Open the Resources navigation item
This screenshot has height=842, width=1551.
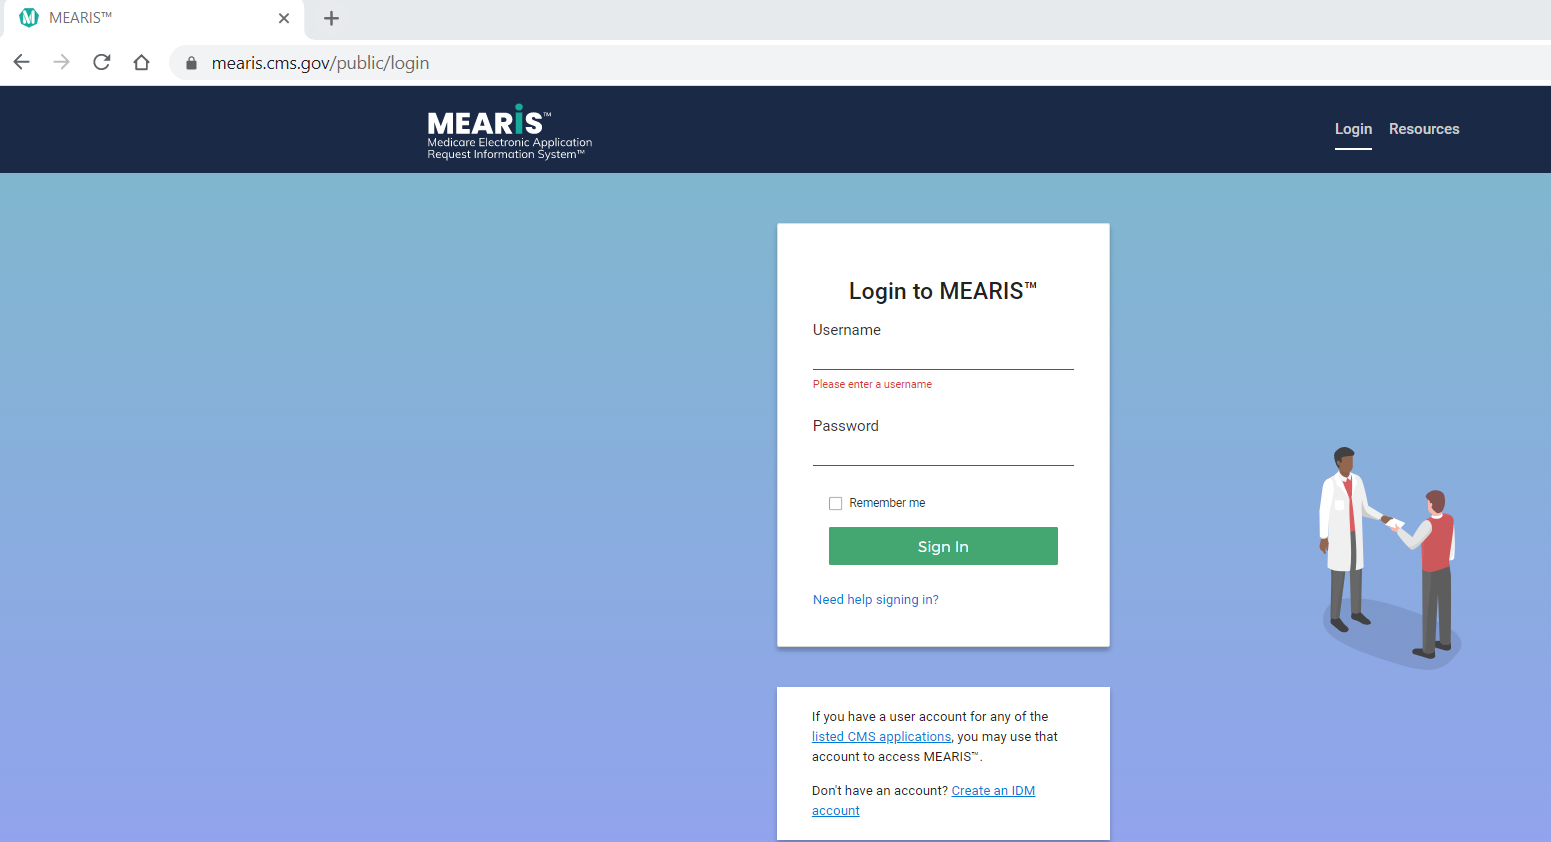(1423, 129)
